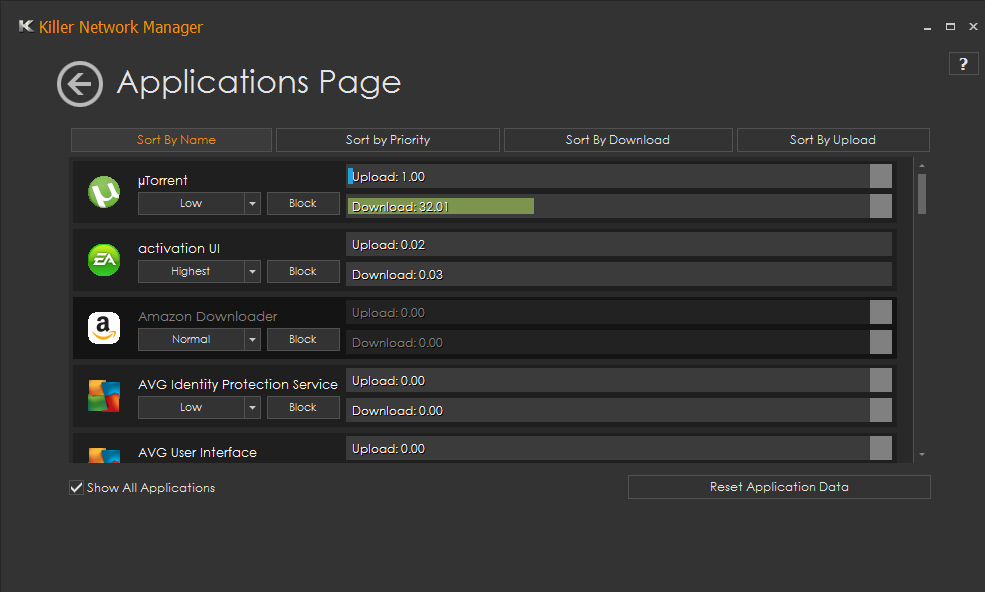This screenshot has width=985, height=592.
Task: Block AVG Identity Protection Service
Action: click(303, 408)
